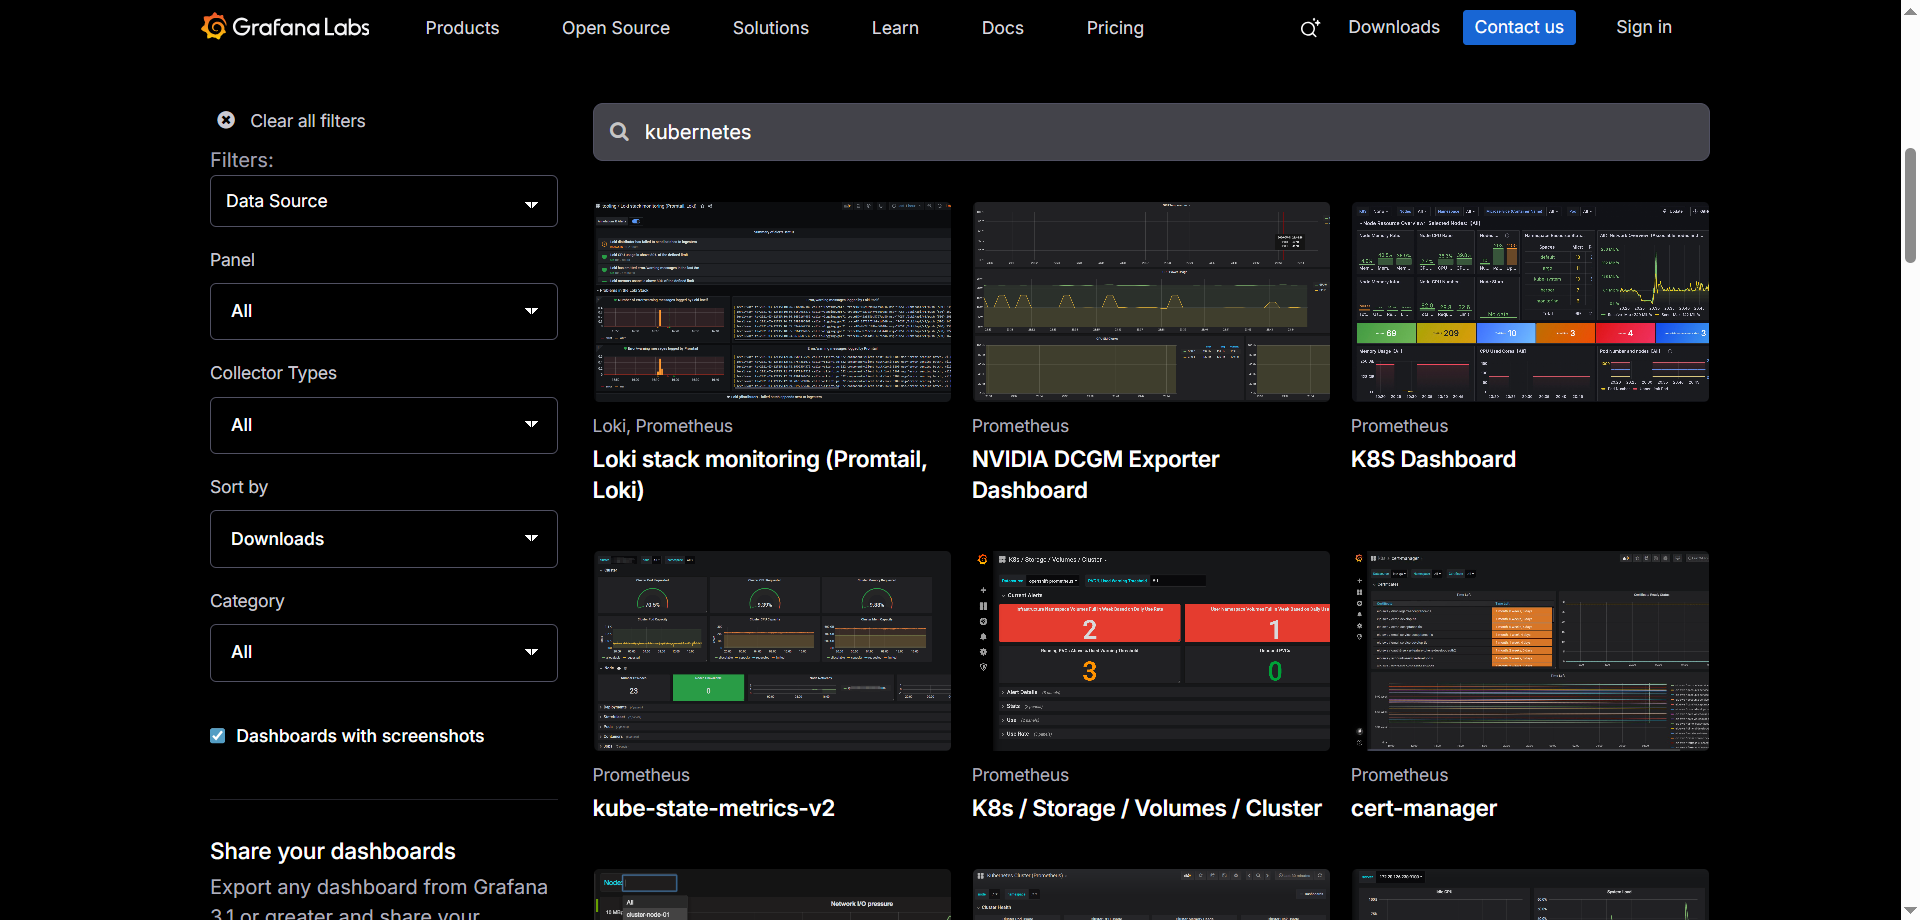The image size is (1920, 920).
Task: Click 'Prometheus' label above kube-state-metrics-v2
Action: (x=641, y=775)
